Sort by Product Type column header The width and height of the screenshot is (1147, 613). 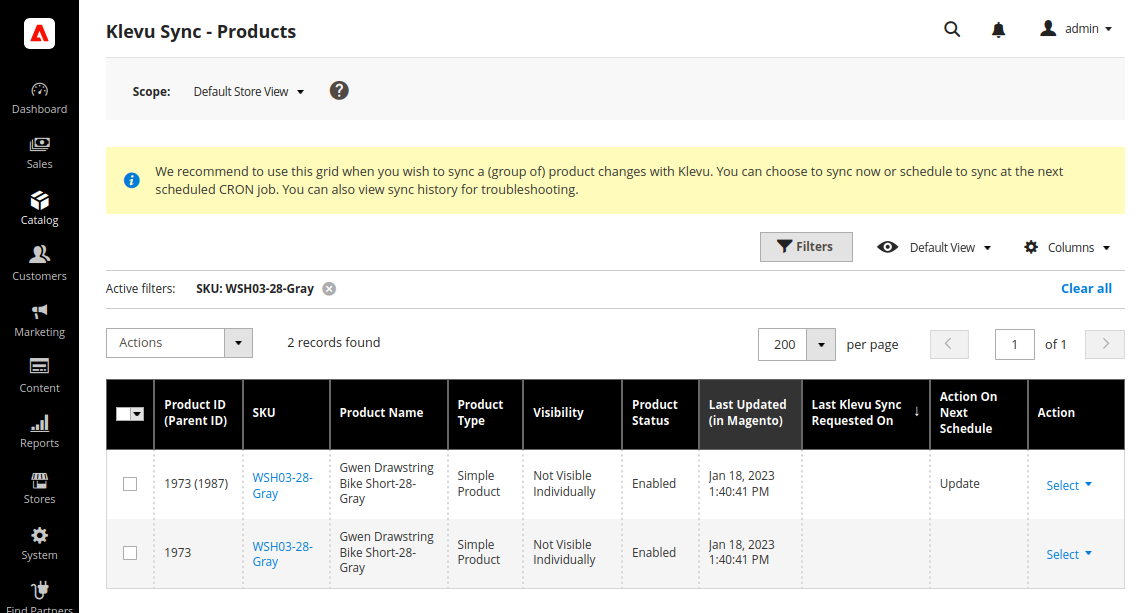[486, 413]
